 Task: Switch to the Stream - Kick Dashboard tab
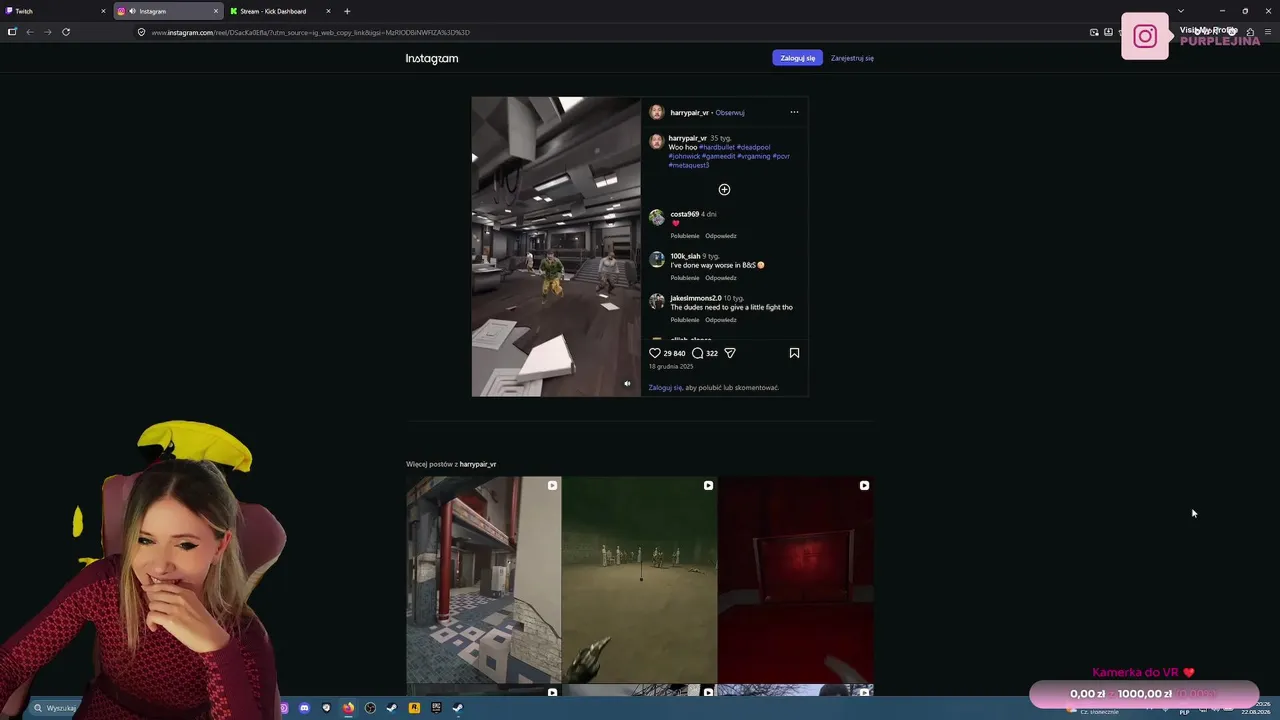(x=281, y=11)
